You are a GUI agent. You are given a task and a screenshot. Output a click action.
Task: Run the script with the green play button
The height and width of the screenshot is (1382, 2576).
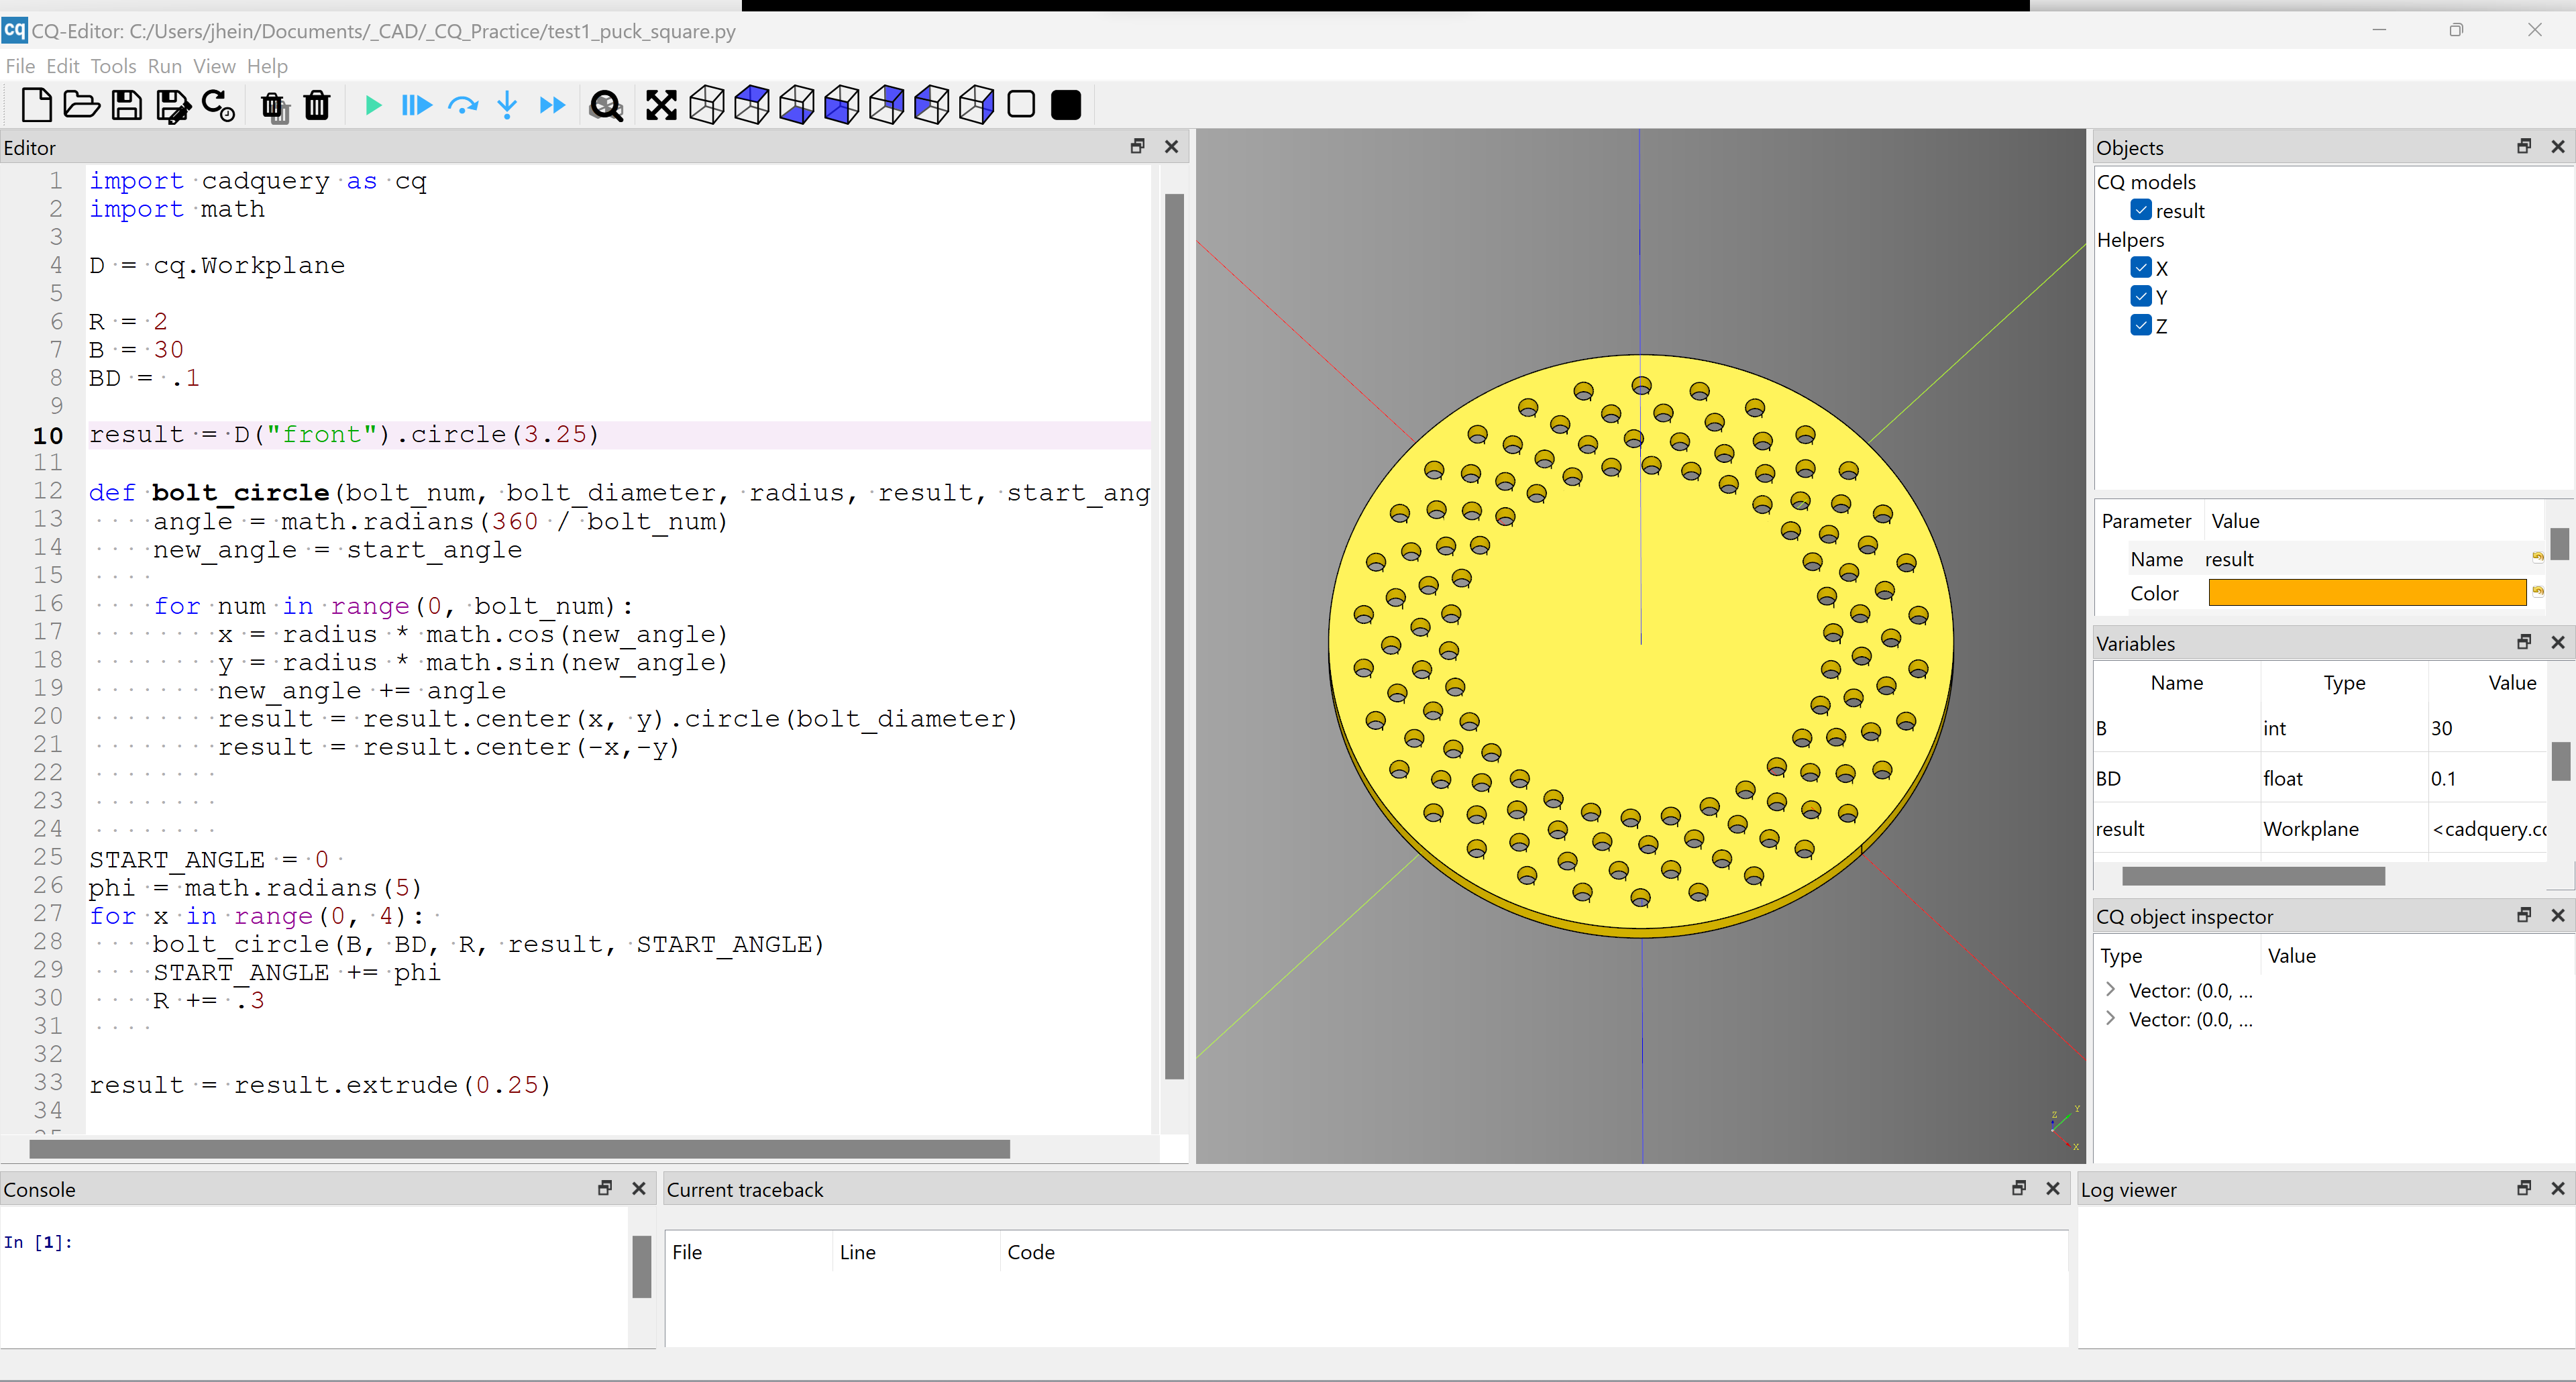(373, 105)
